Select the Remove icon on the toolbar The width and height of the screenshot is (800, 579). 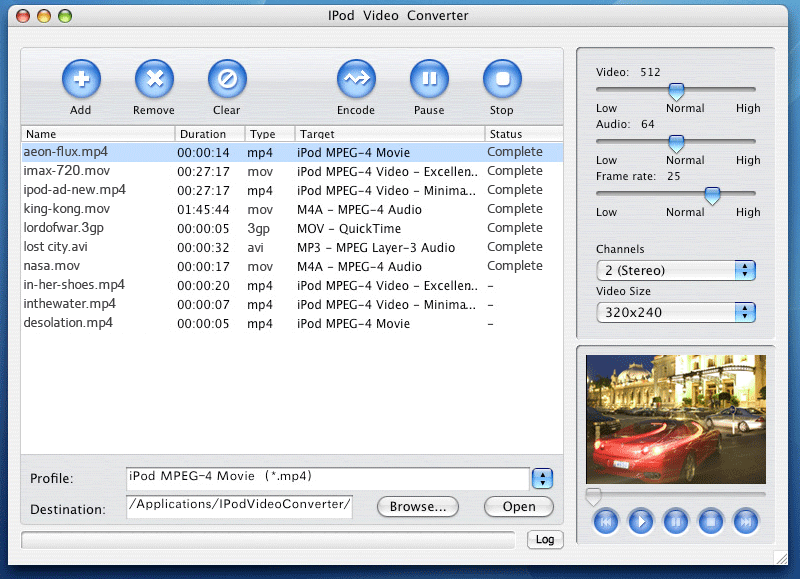click(x=153, y=80)
